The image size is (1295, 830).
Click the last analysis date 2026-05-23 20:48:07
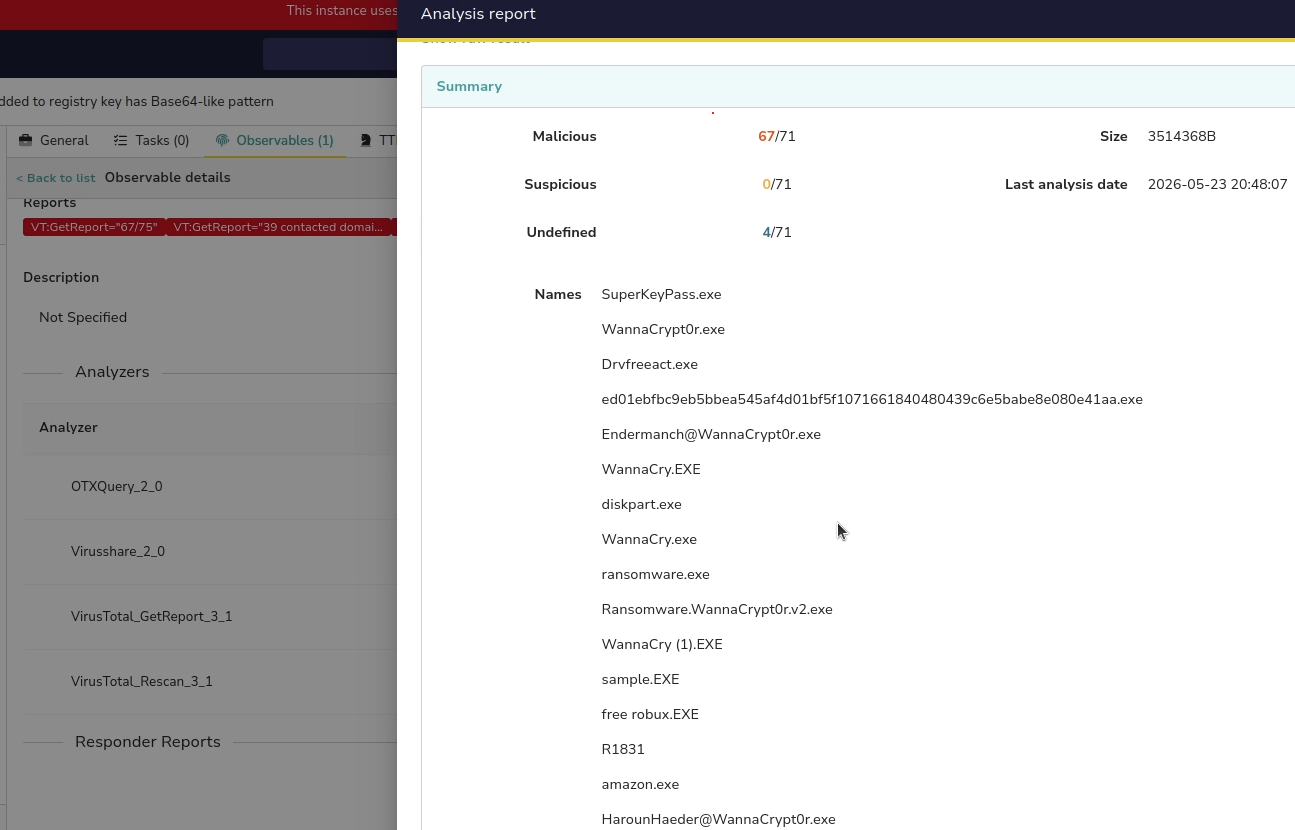(1217, 184)
